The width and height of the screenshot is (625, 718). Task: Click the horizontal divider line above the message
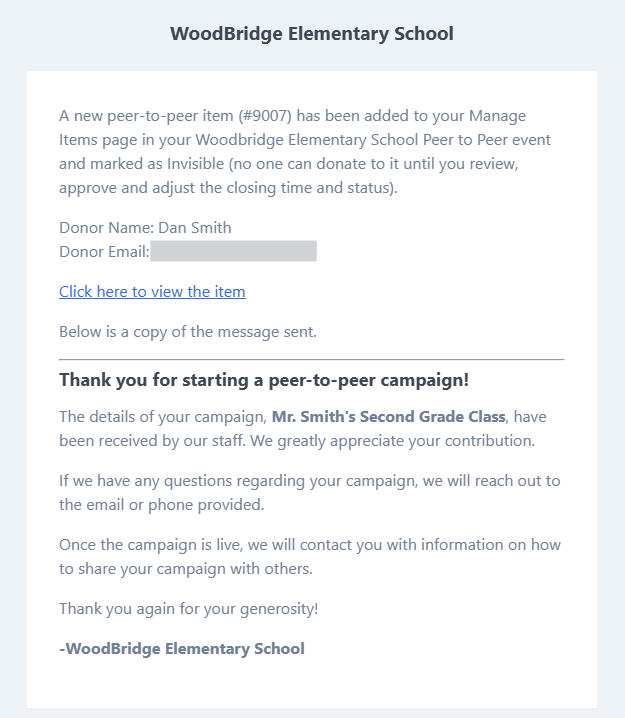[312, 358]
